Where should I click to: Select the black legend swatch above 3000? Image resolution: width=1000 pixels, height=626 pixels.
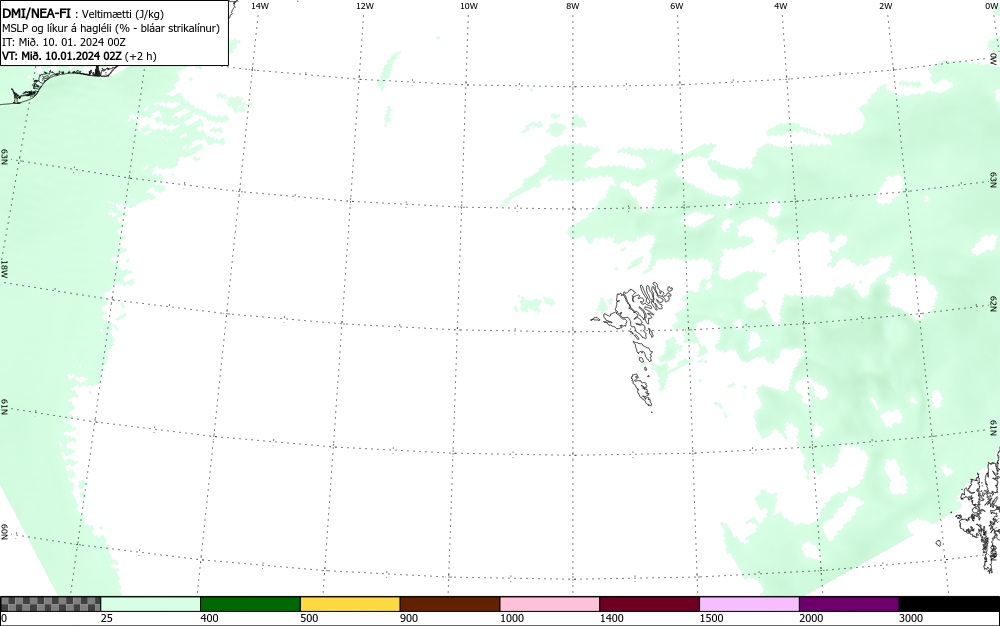pyautogui.click(x=949, y=604)
